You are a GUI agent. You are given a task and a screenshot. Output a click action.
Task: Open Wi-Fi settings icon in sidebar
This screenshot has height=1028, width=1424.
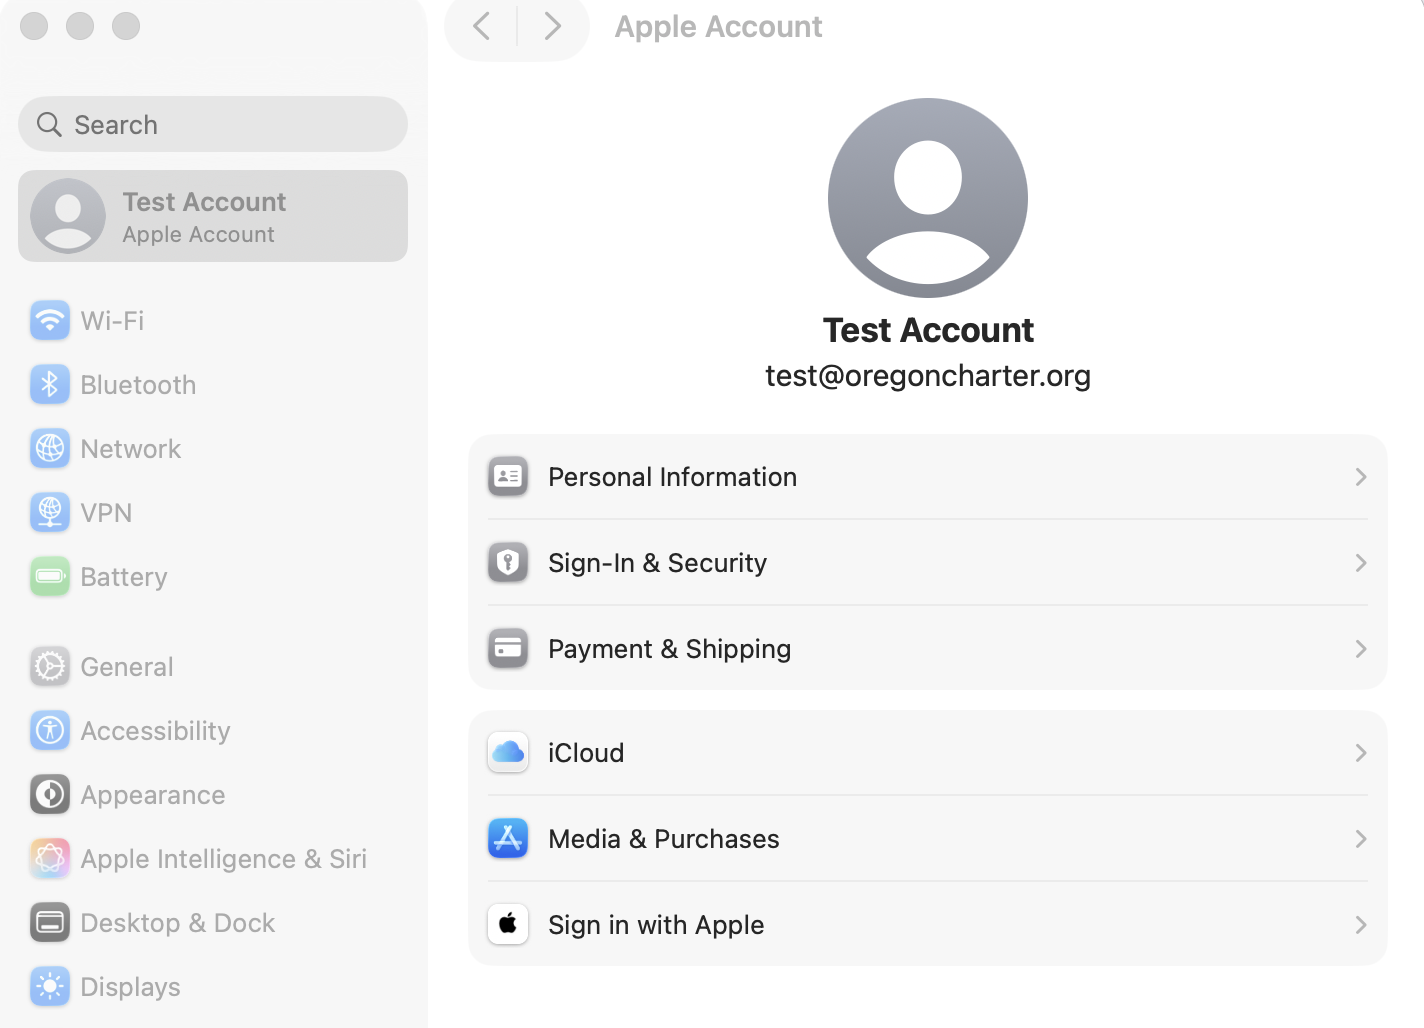point(50,321)
